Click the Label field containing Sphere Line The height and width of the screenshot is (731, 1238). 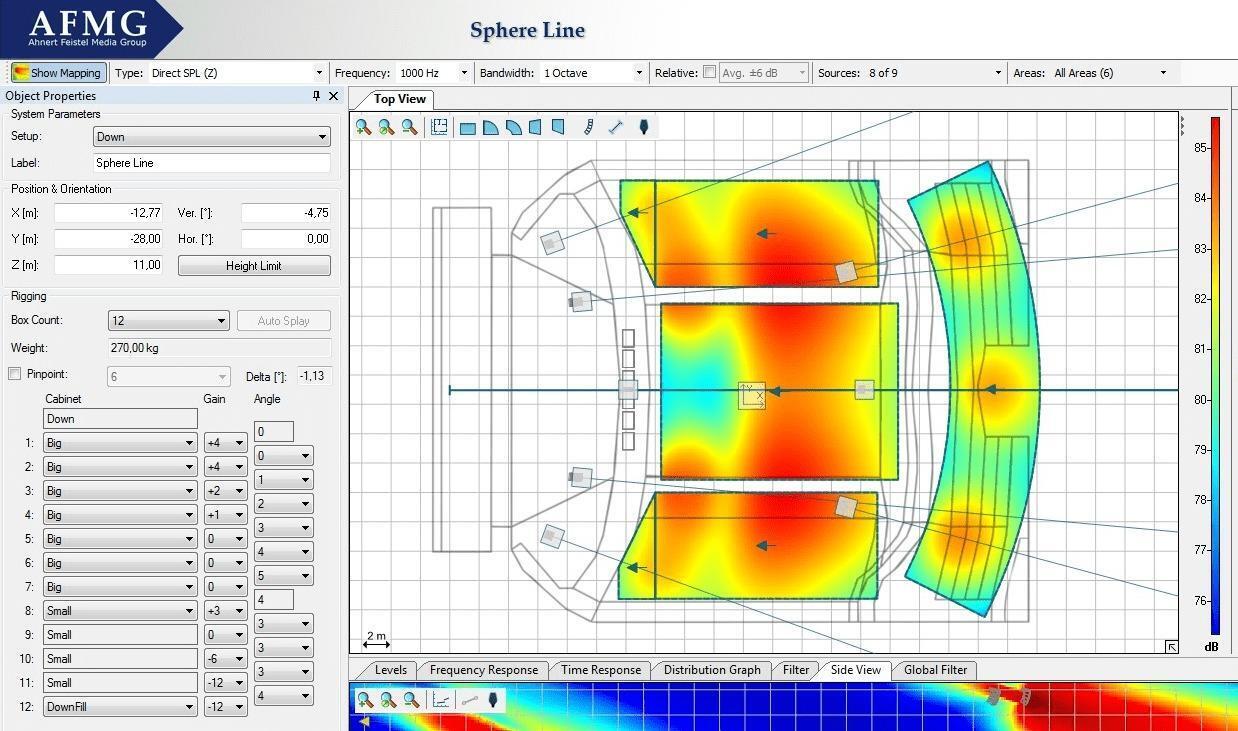(x=211, y=163)
